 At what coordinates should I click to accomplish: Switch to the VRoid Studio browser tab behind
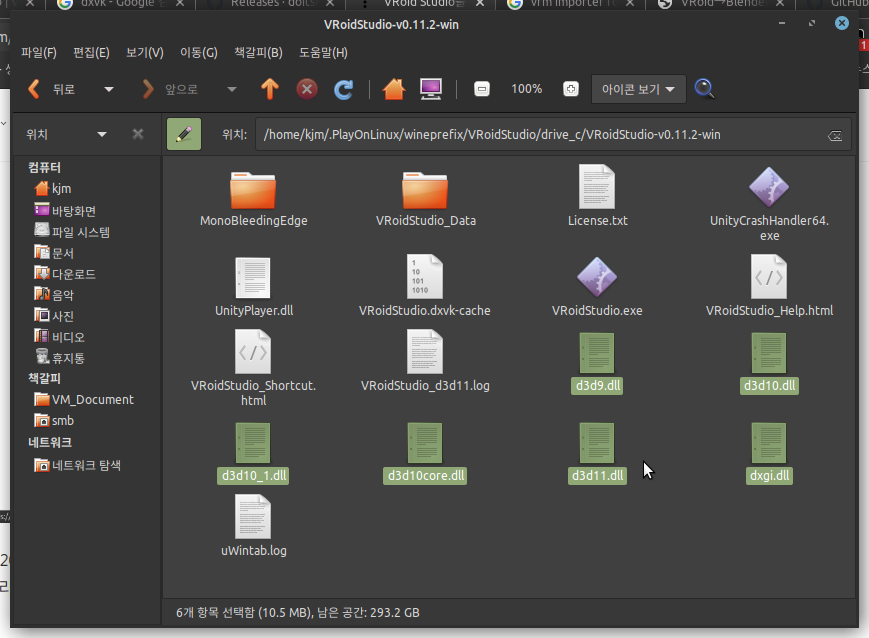coord(423,4)
